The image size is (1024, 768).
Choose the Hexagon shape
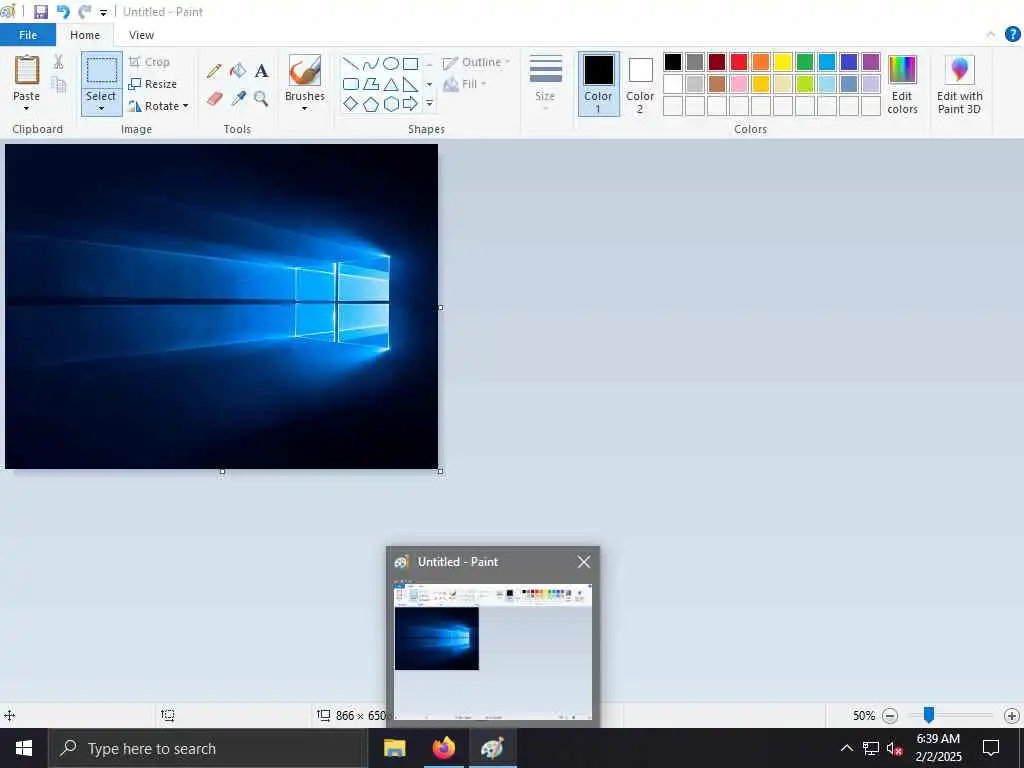391,104
